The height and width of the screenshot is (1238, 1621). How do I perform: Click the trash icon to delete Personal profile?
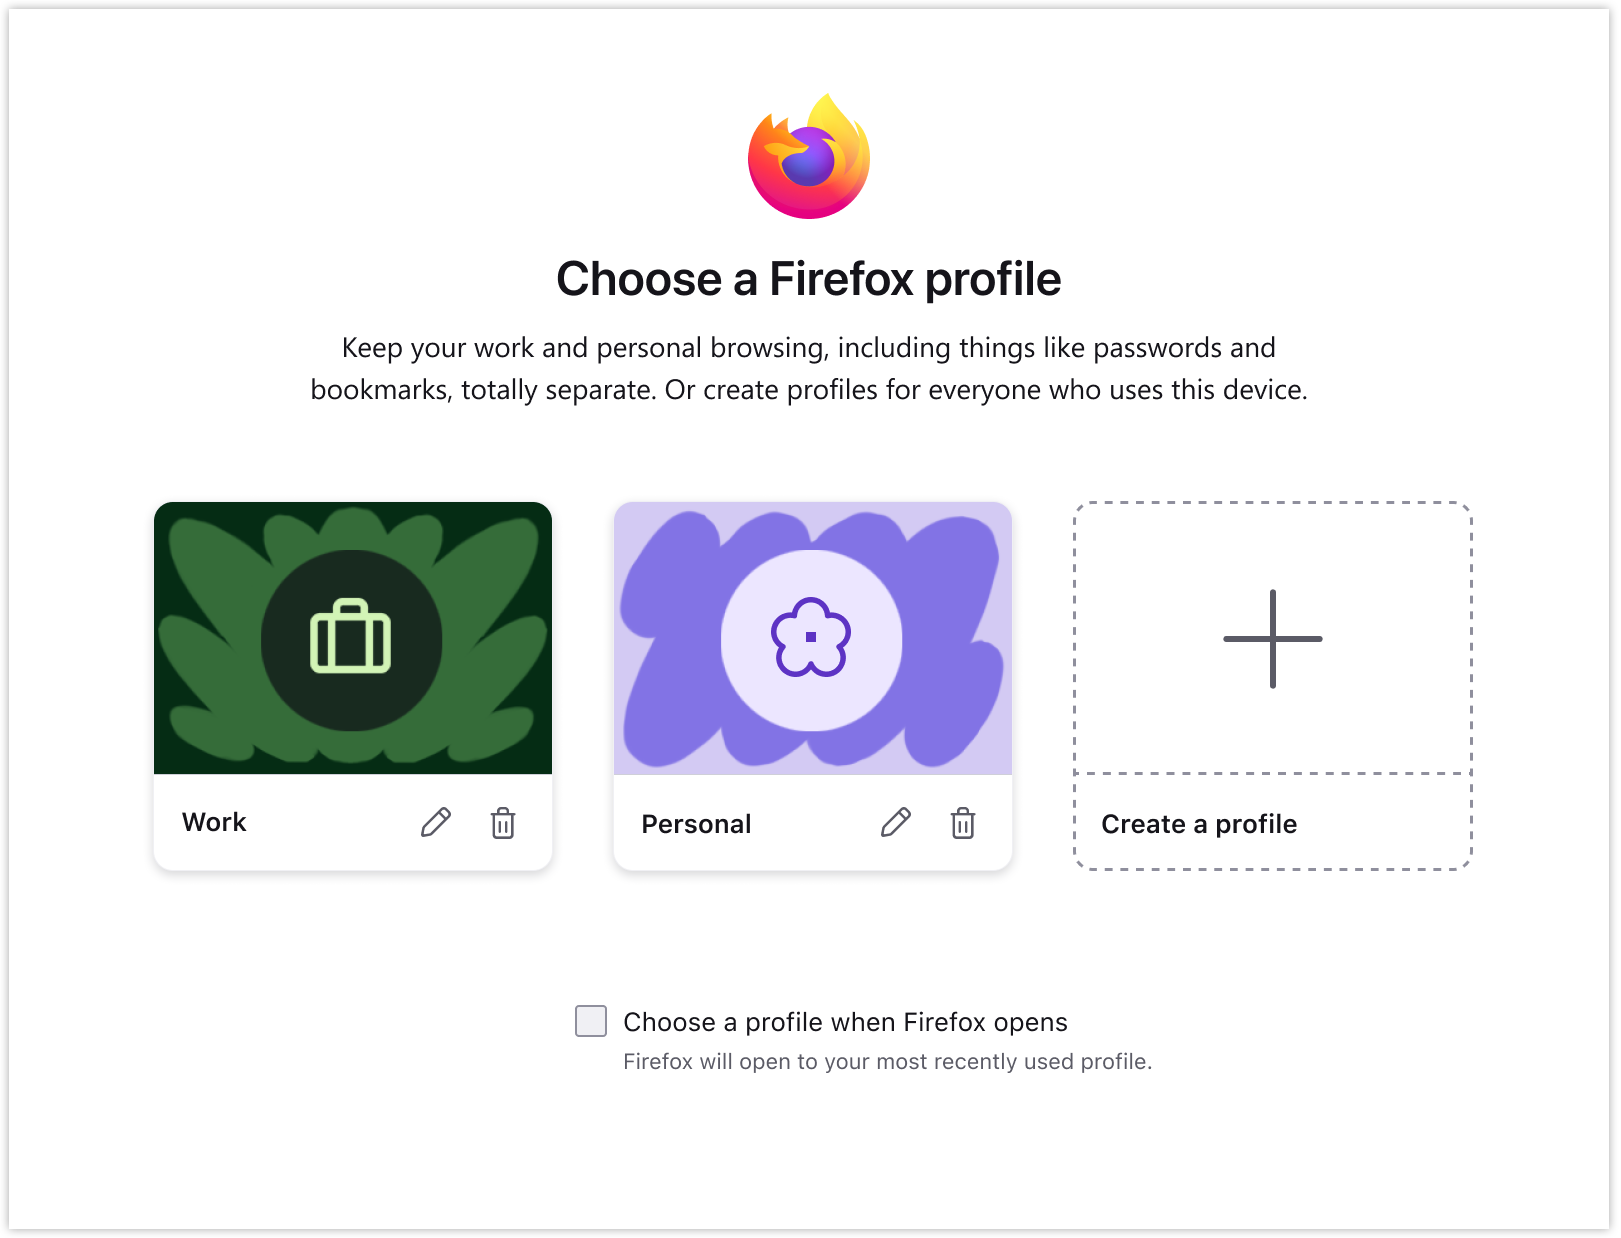pyautogui.click(x=963, y=822)
